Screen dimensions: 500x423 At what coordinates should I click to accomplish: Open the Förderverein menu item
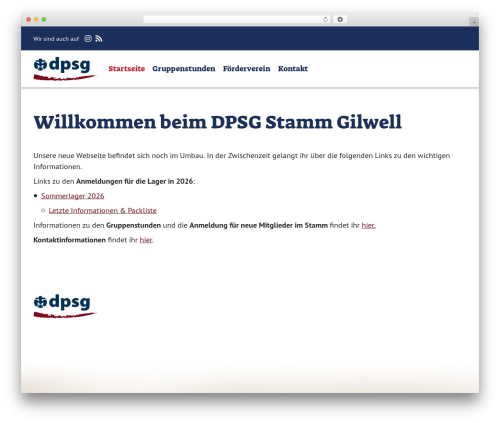(x=247, y=68)
